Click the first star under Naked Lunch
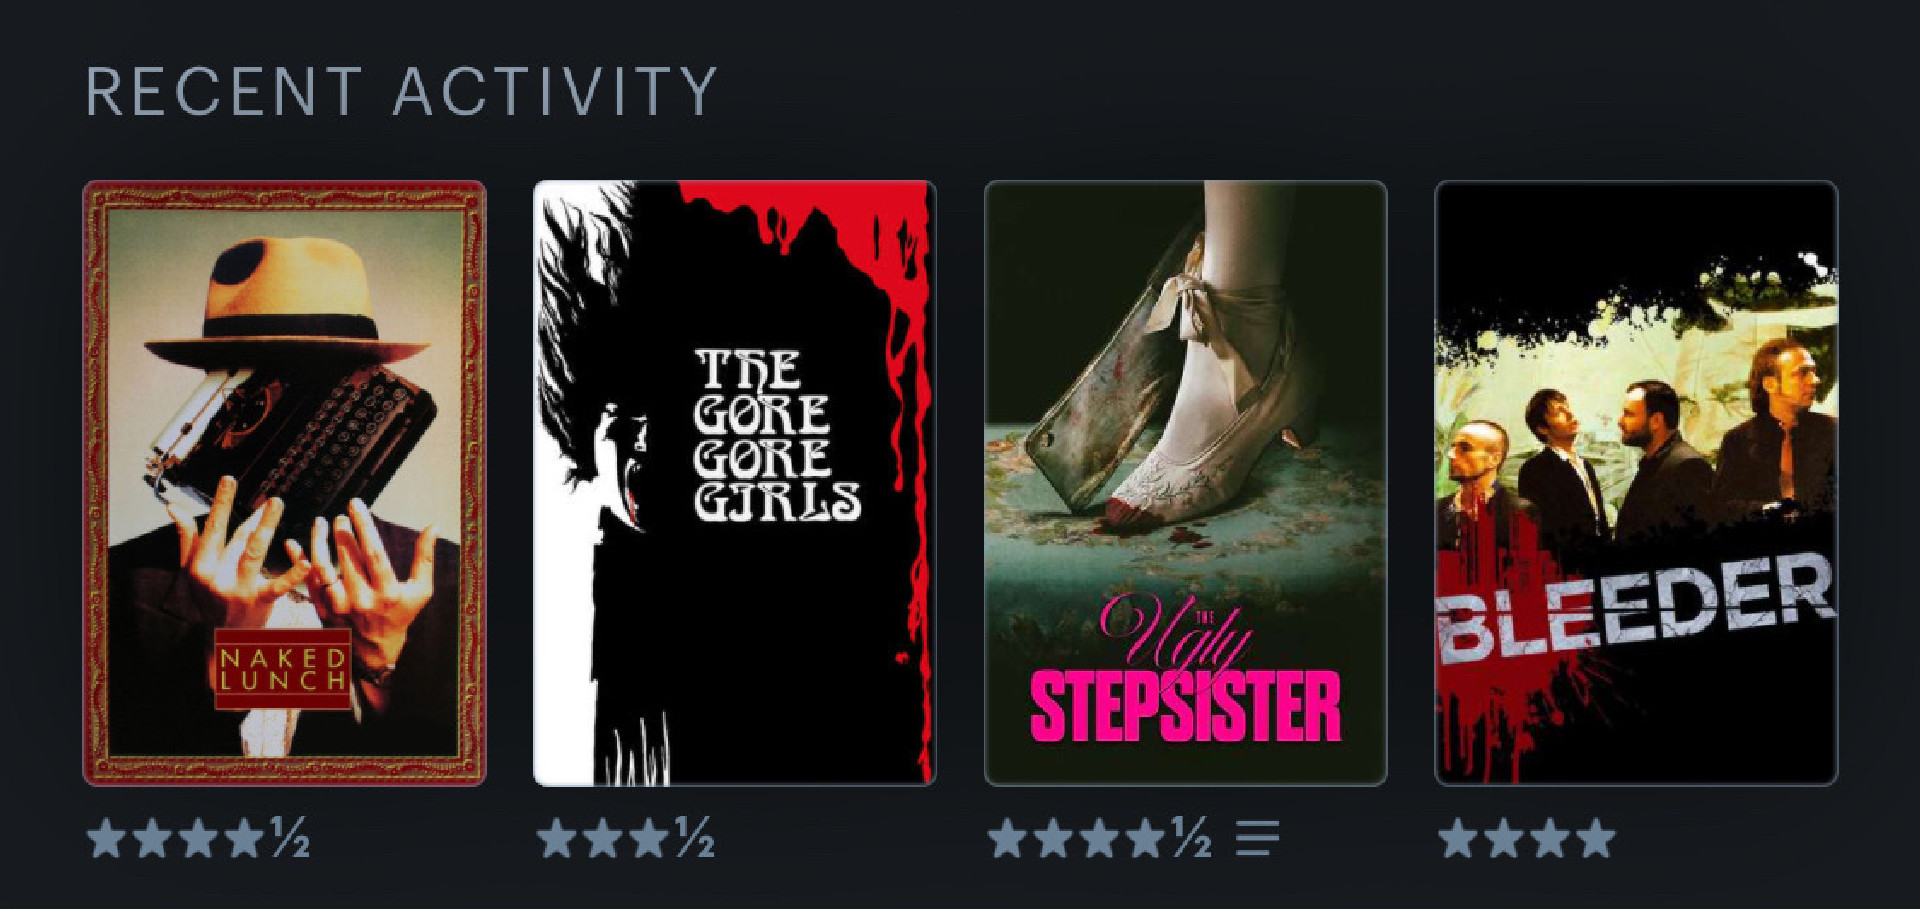Image resolution: width=1920 pixels, height=909 pixels. click(x=106, y=838)
